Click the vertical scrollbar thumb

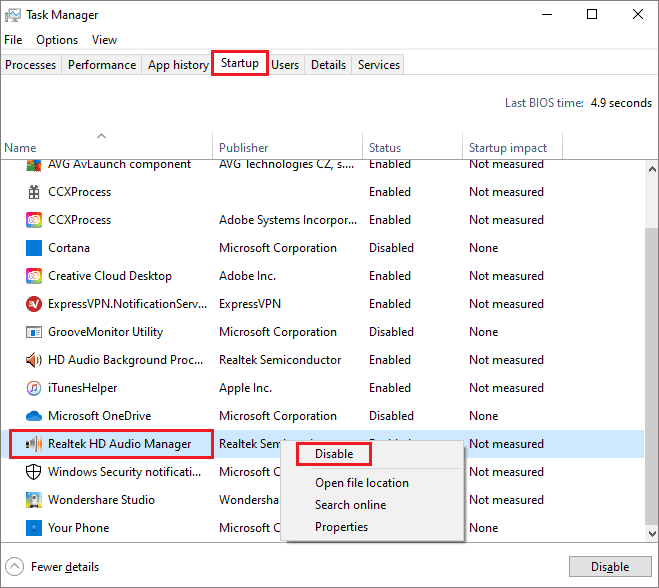pos(652,374)
